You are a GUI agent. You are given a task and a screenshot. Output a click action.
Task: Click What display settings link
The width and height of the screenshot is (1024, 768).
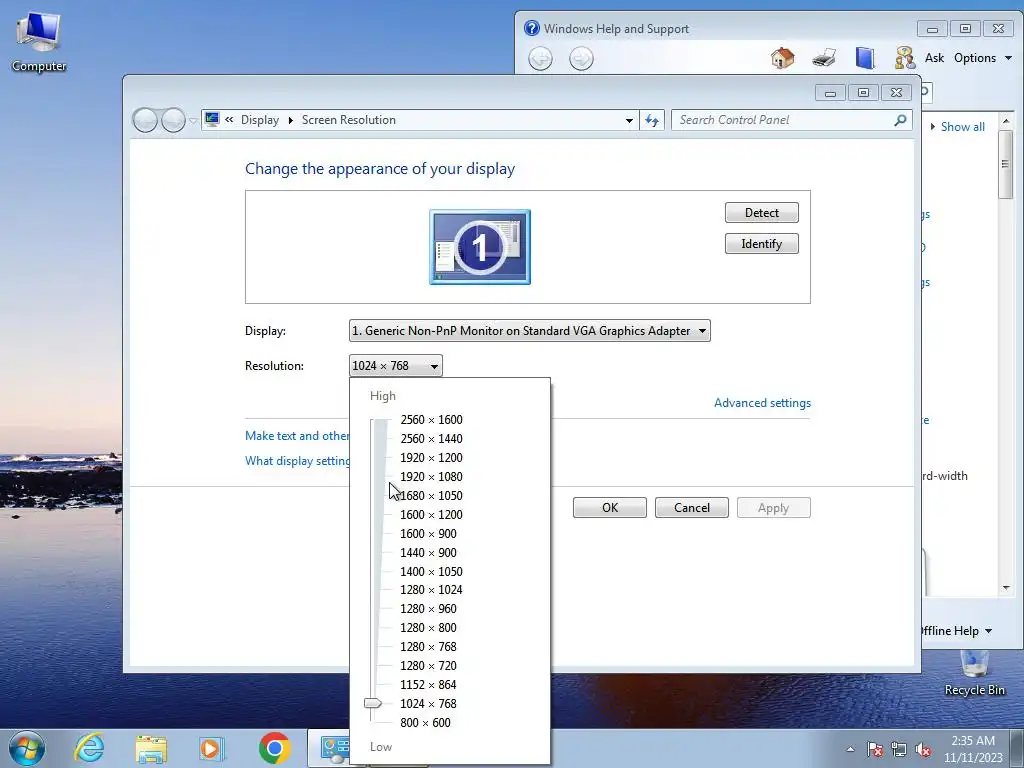click(x=297, y=460)
